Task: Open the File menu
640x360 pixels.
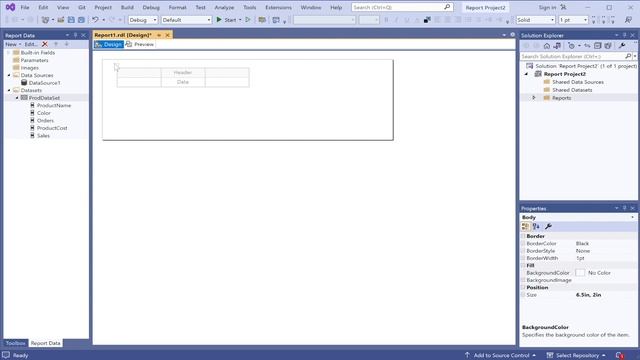Action: click(x=25, y=7)
